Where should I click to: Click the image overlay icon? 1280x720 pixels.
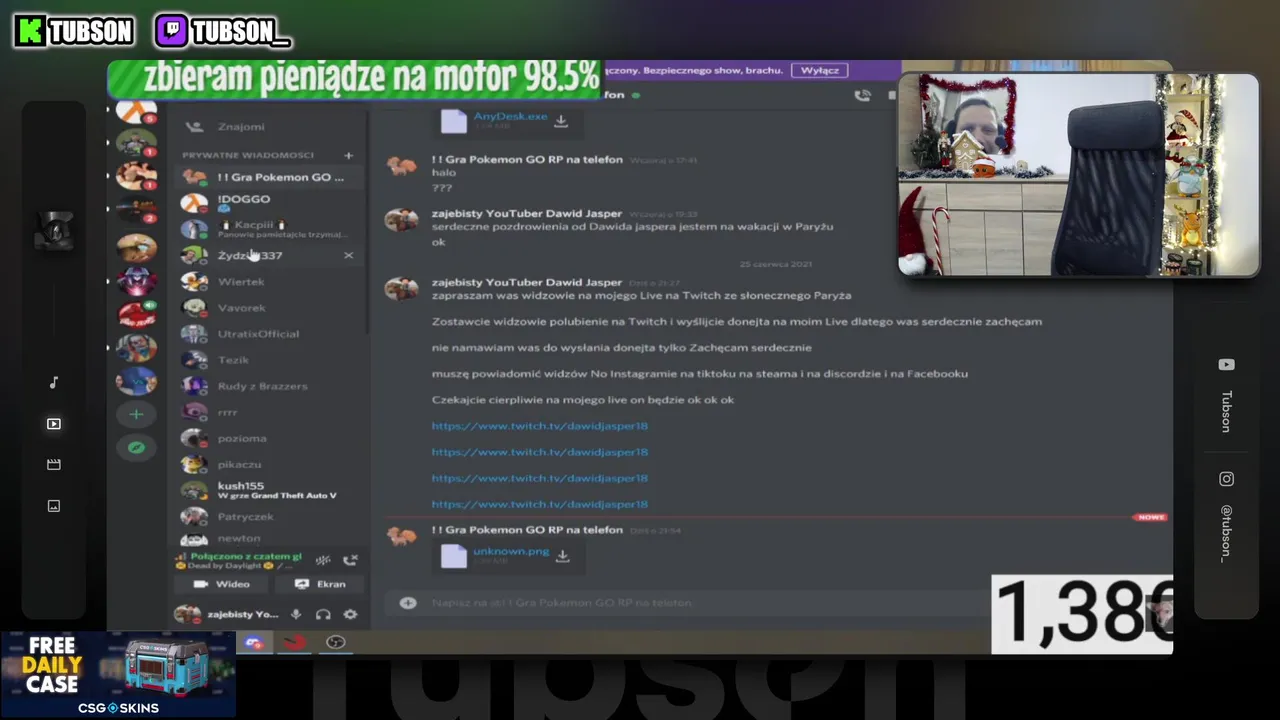coord(54,506)
